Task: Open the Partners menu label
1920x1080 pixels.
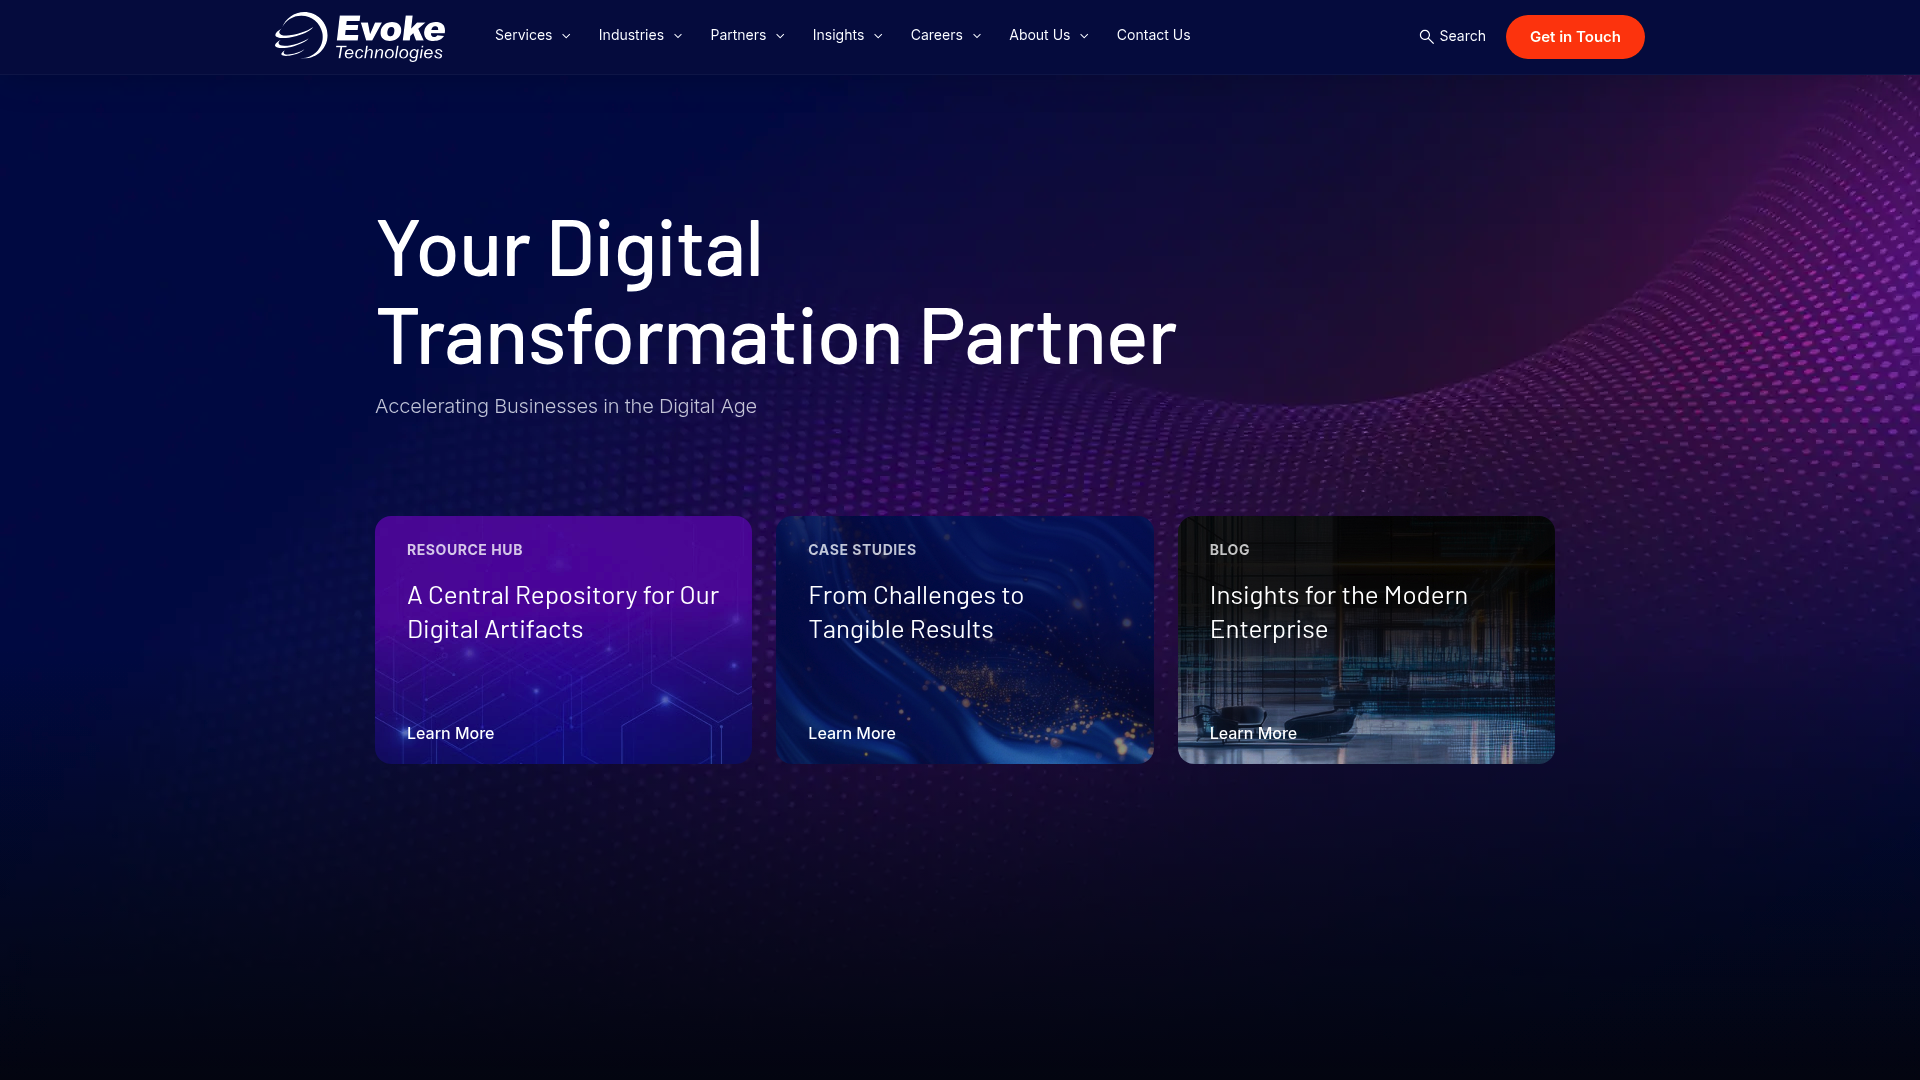Action: tap(738, 35)
